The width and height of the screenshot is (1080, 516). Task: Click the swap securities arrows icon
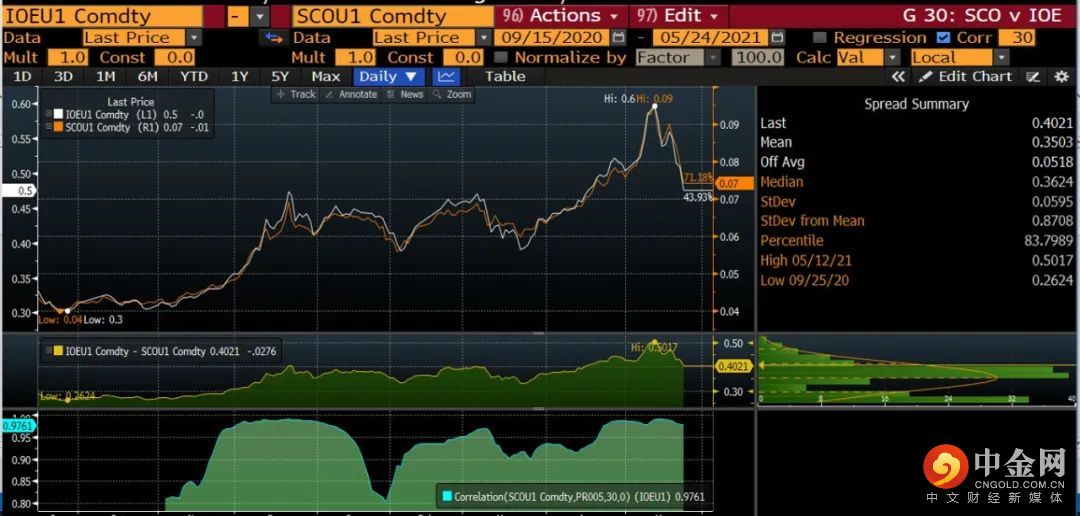pos(274,38)
